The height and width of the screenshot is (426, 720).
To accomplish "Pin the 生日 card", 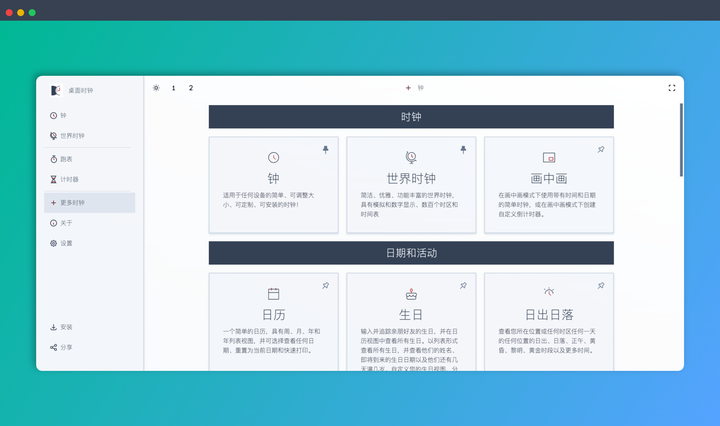I will tap(463, 286).
